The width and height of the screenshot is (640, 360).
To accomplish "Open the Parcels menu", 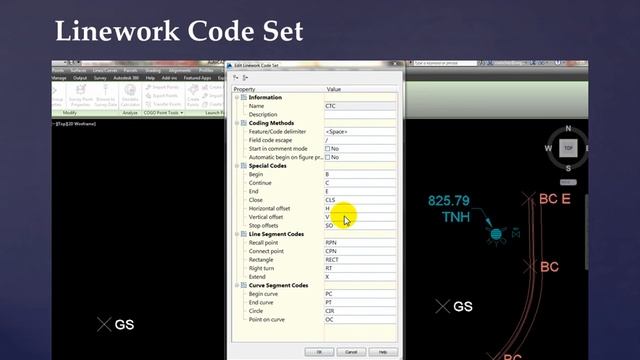I will coord(131,71).
